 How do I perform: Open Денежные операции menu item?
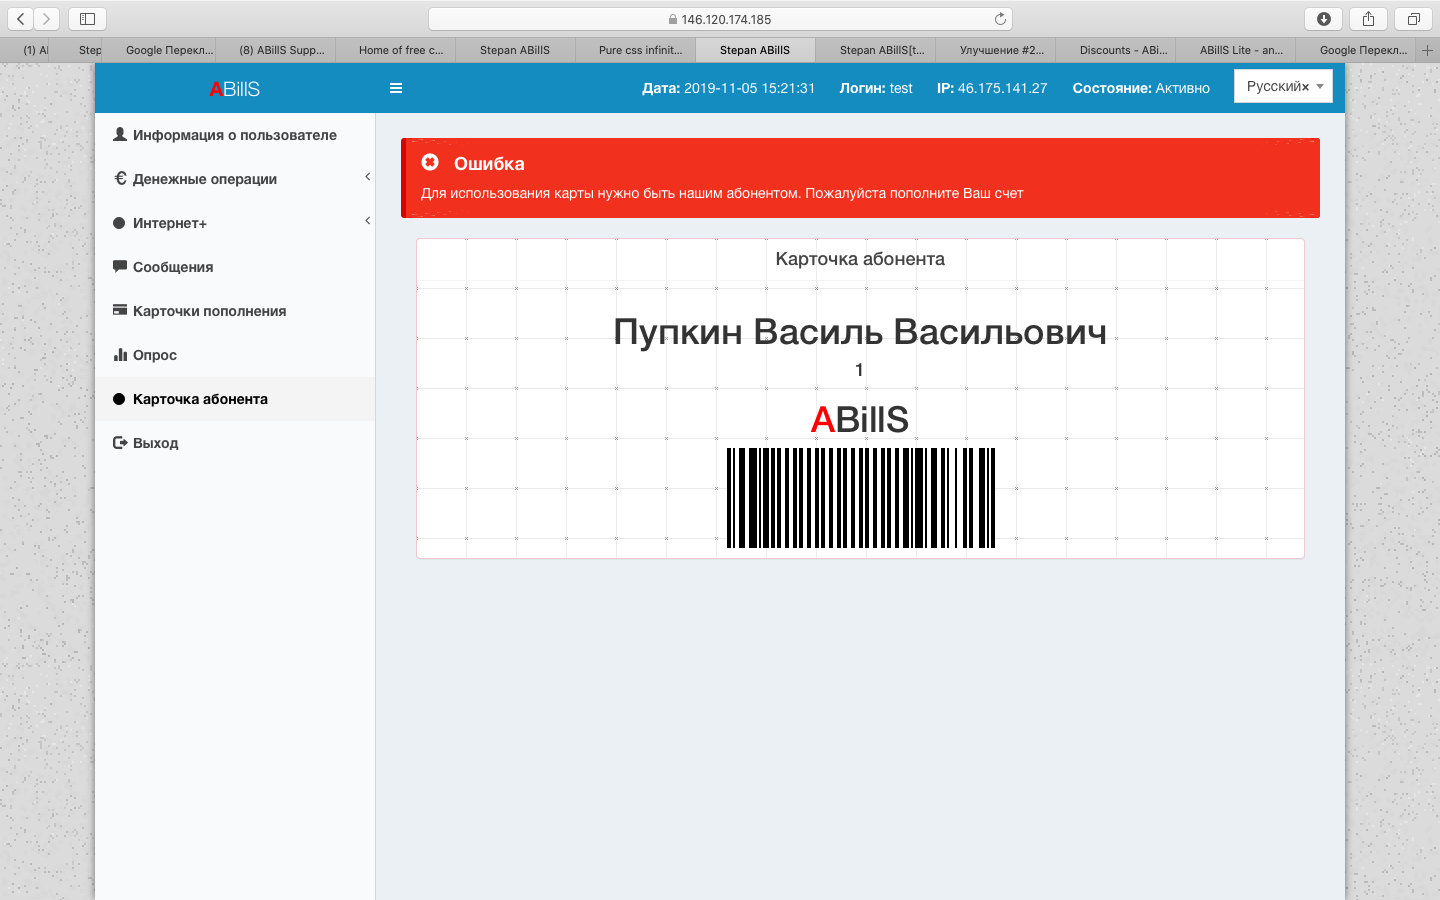235,179
